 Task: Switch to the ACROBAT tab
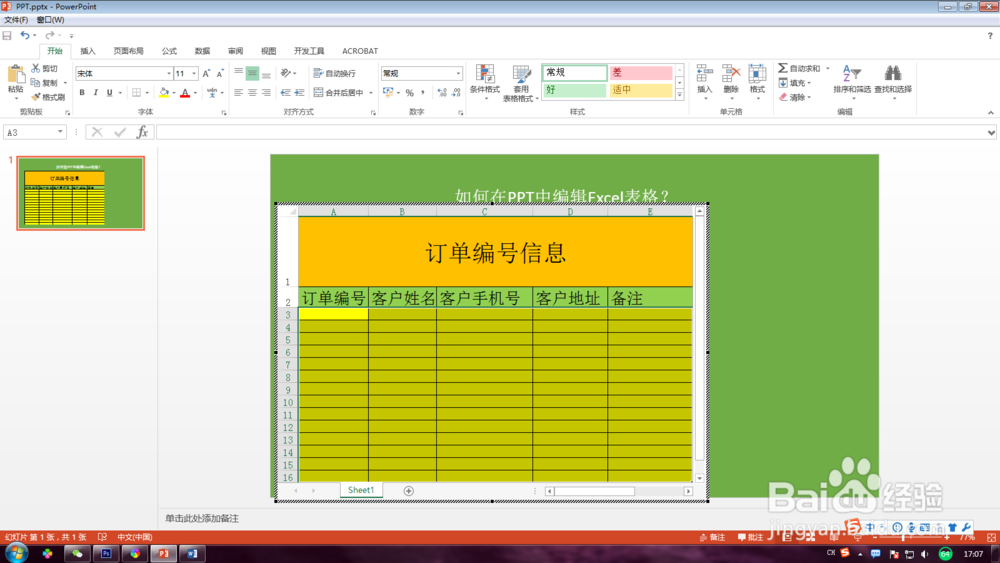[x=360, y=51]
